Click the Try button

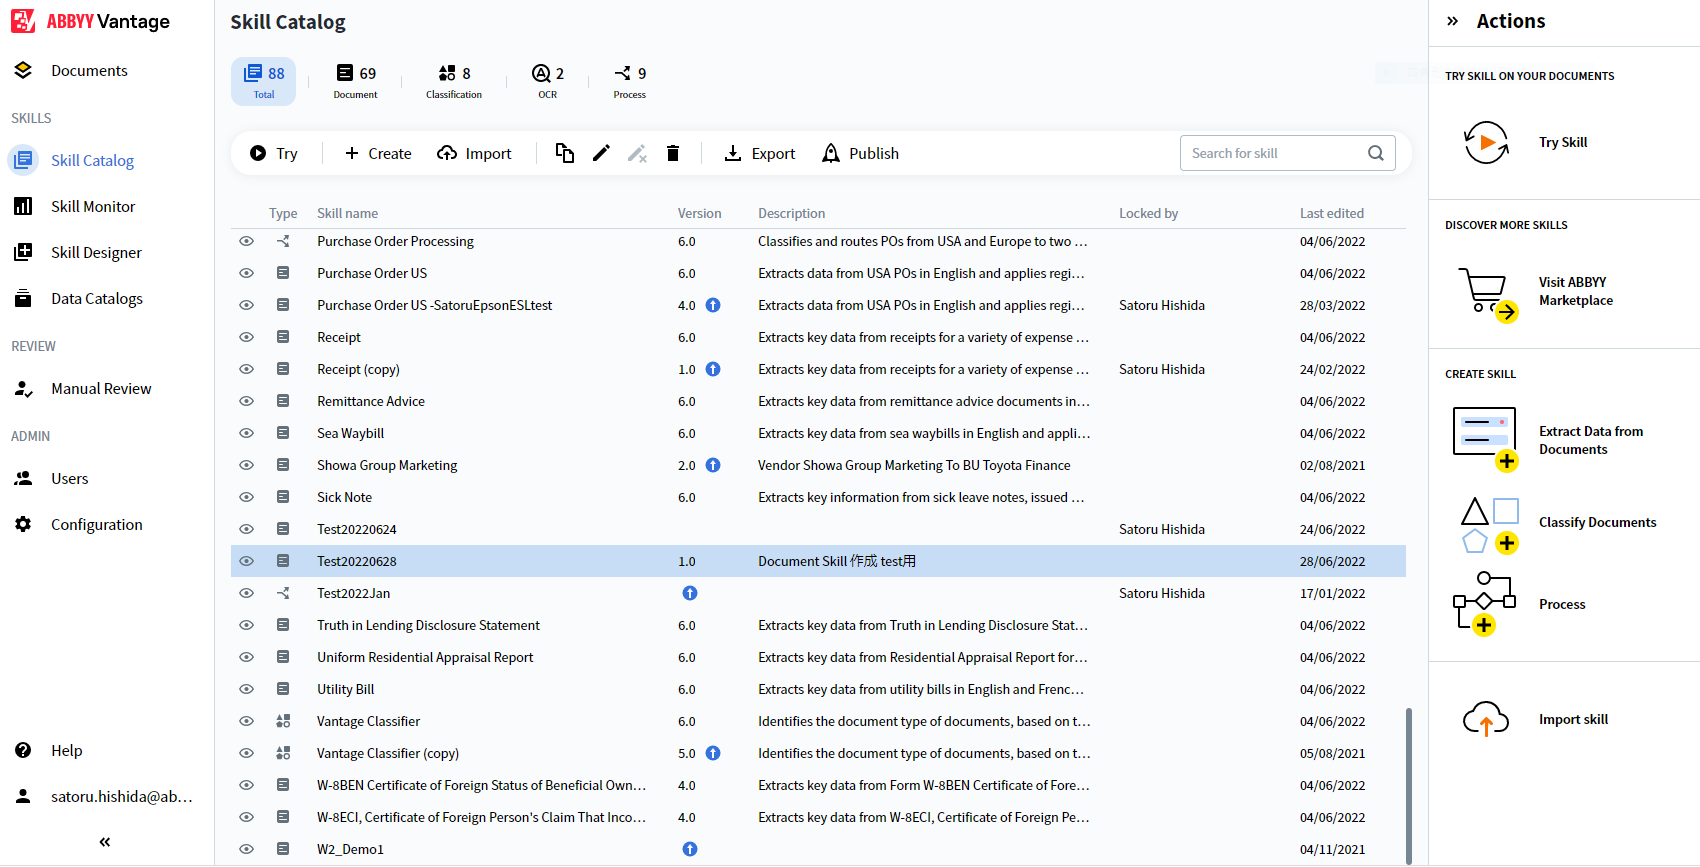click(273, 153)
